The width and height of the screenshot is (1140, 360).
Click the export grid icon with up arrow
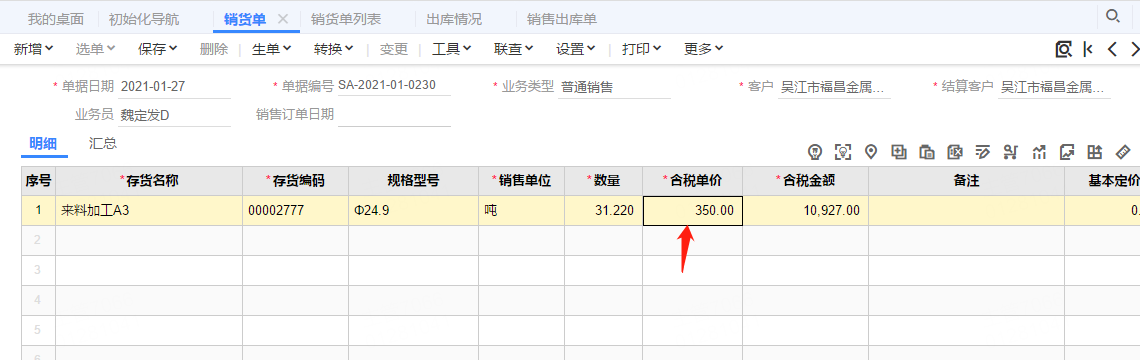1095,152
